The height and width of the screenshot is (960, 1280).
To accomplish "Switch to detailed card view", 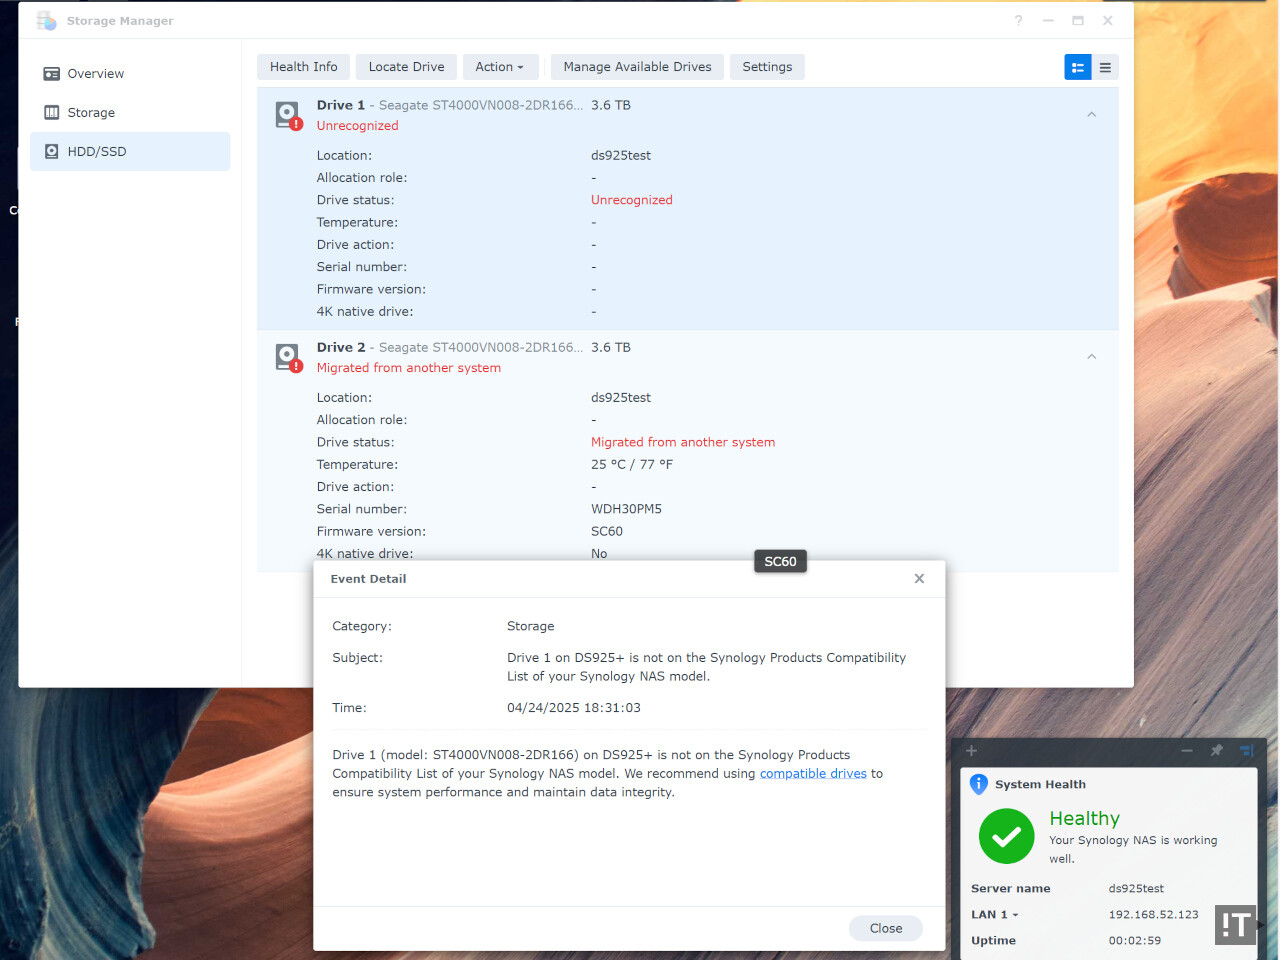I will click(1078, 67).
